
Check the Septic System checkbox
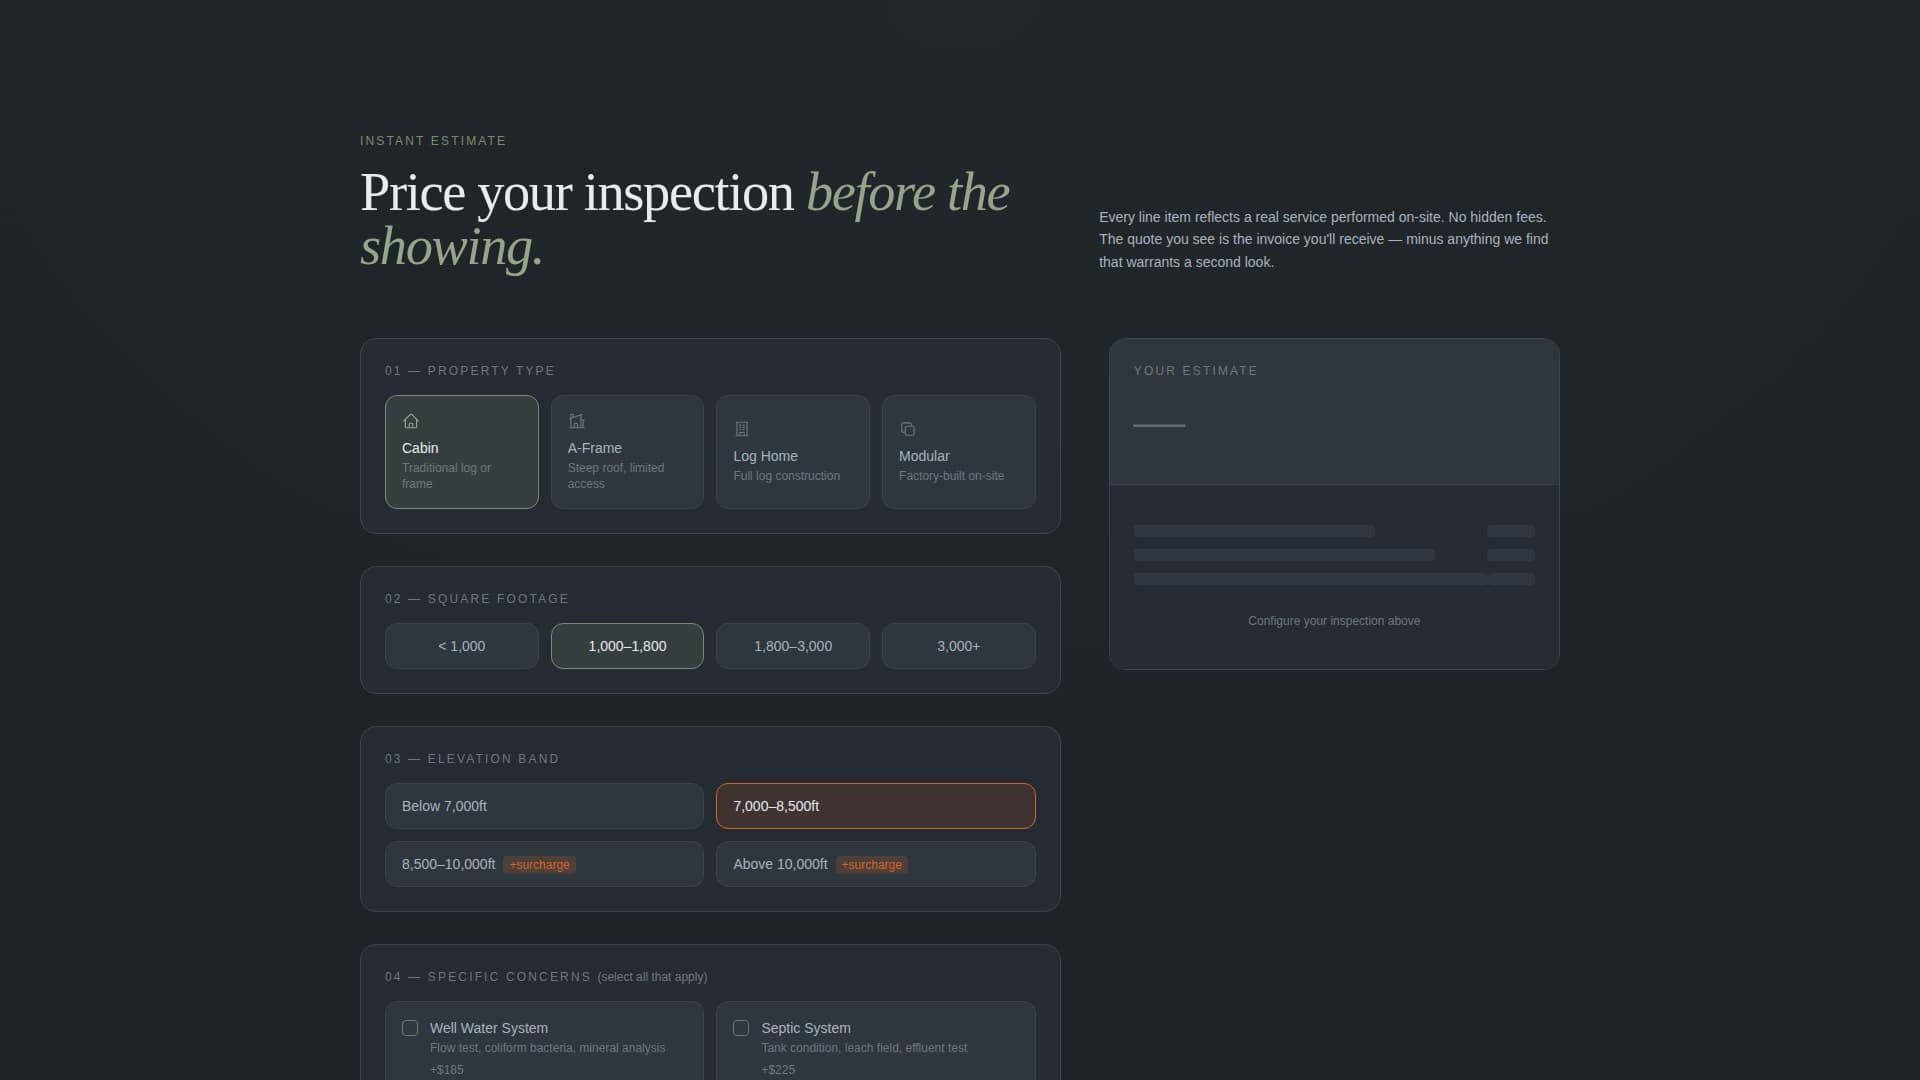pos(741,1027)
